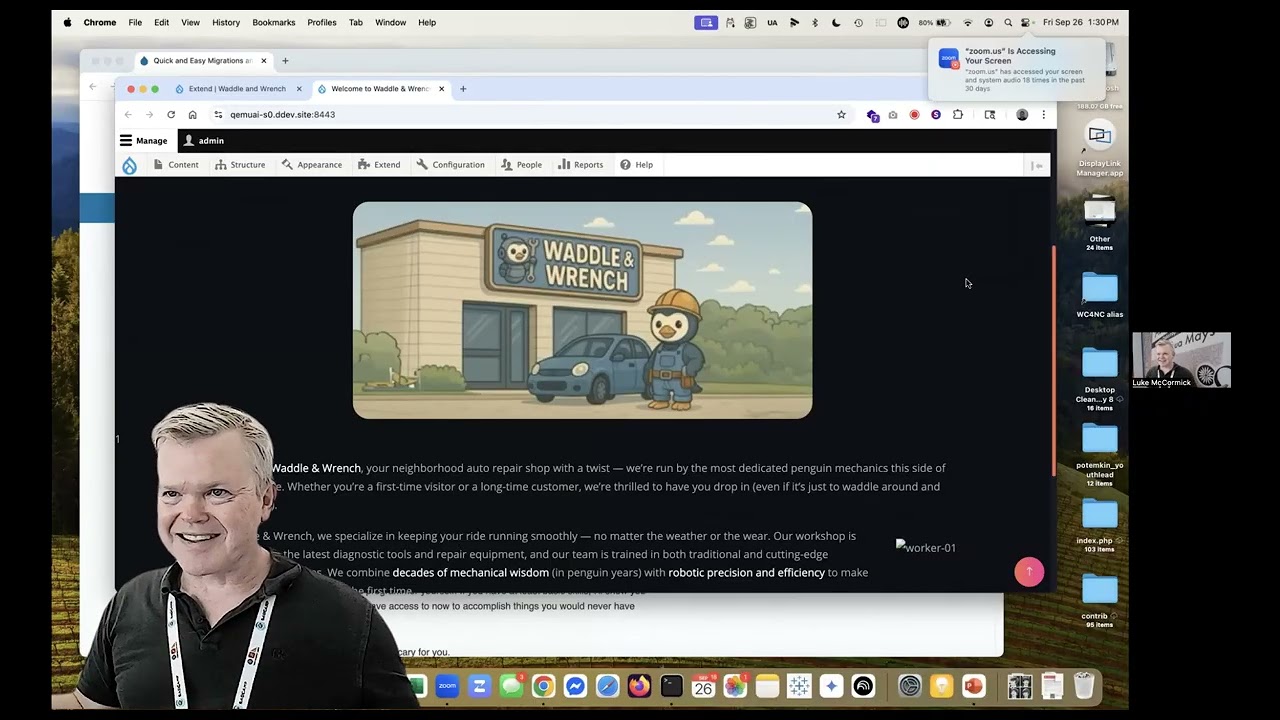Toggle the toolbar orientation at the tray's right end
The height and width of the screenshot is (720, 1280).
pos(1037,165)
